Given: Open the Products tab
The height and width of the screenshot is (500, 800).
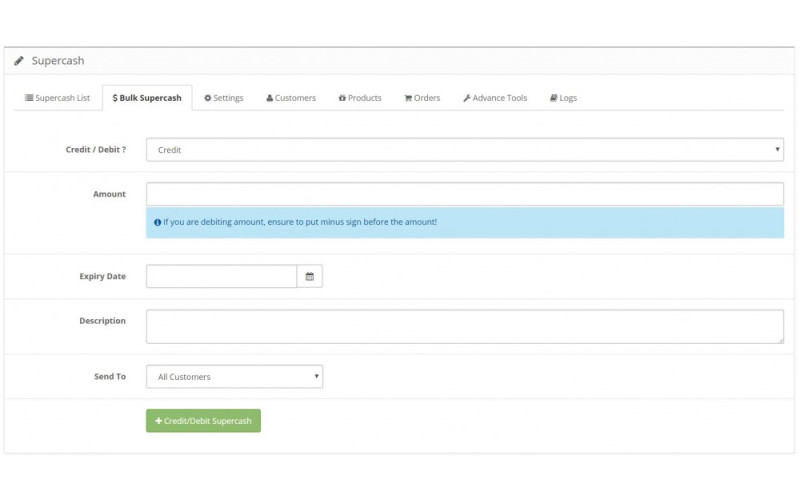Looking at the screenshot, I should (x=360, y=98).
